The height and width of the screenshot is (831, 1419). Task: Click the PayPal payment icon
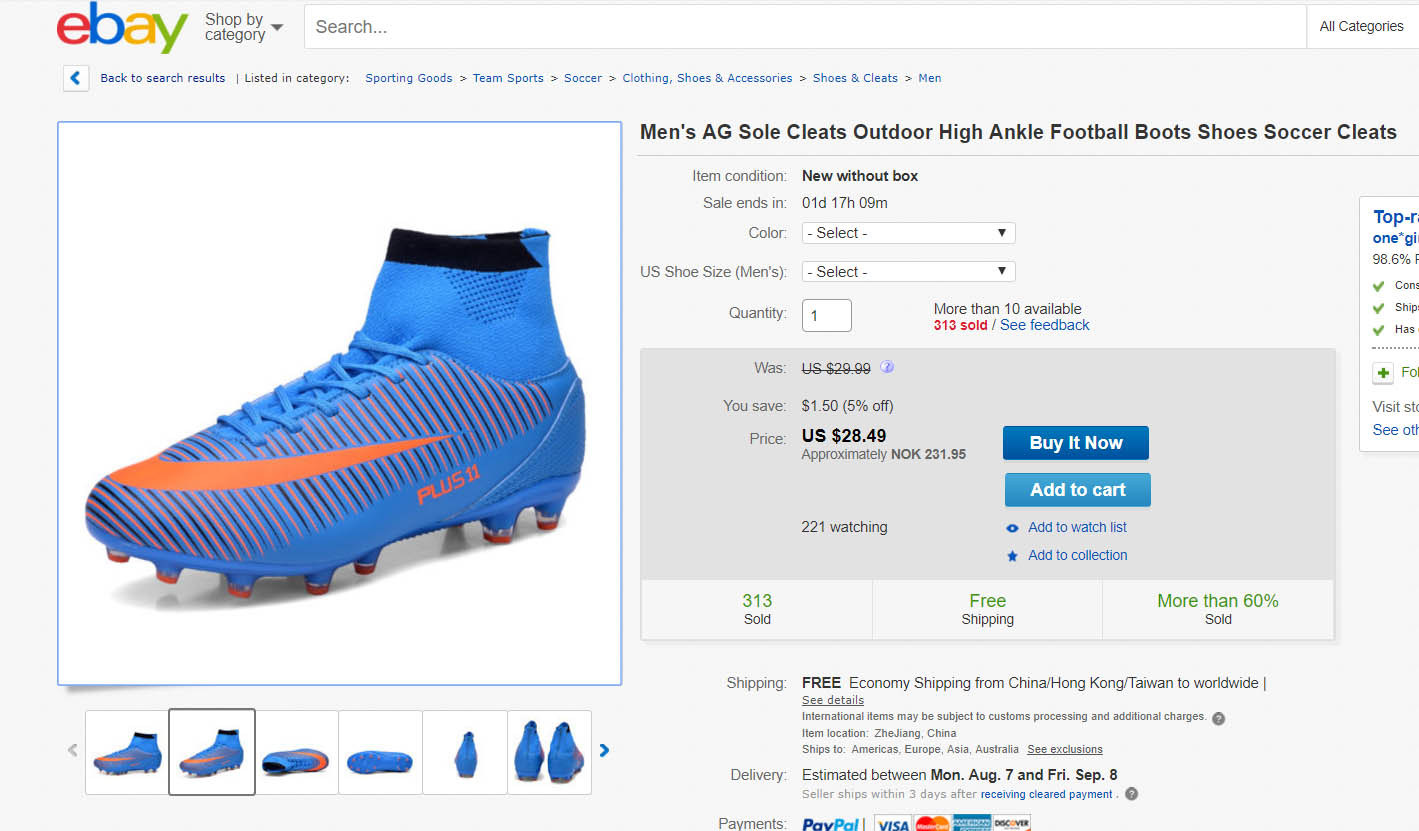click(831, 822)
